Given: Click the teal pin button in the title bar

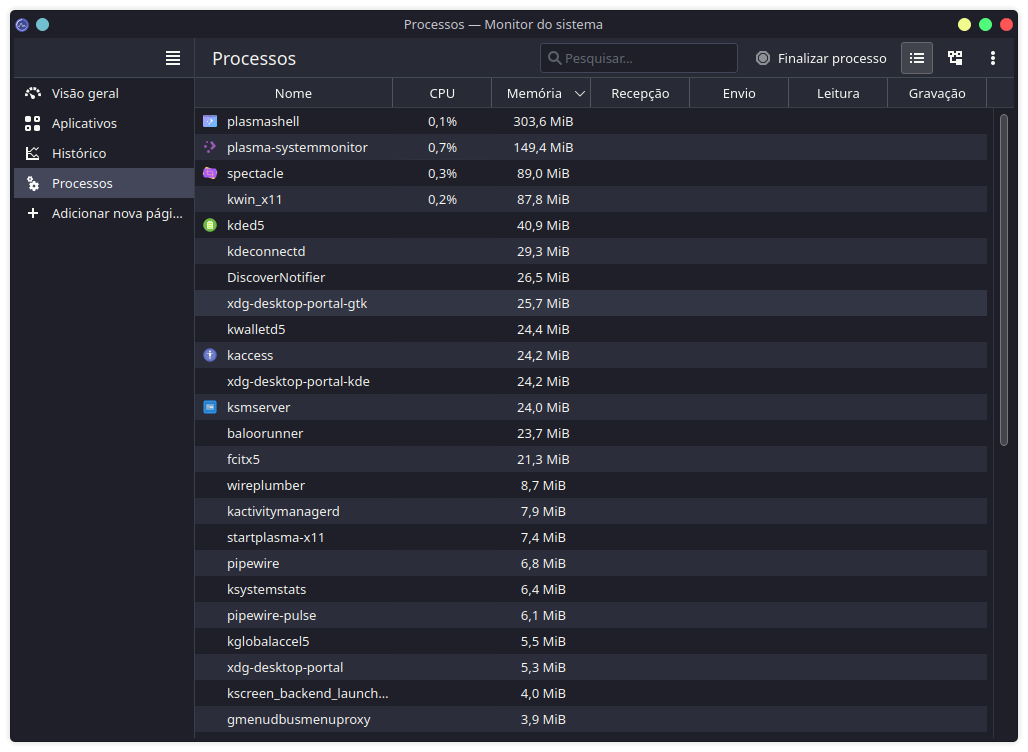Looking at the screenshot, I should [43, 25].
